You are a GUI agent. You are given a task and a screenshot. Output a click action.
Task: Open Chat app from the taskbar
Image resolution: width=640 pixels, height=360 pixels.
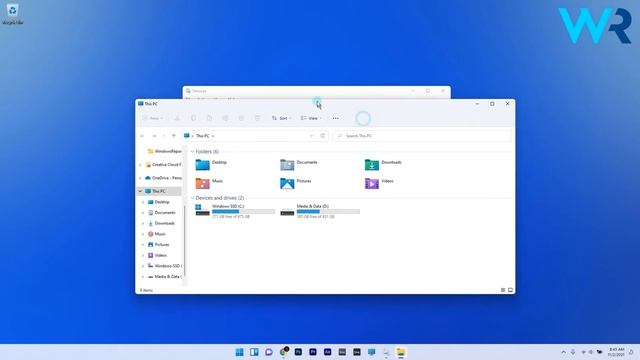pos(269,352)
